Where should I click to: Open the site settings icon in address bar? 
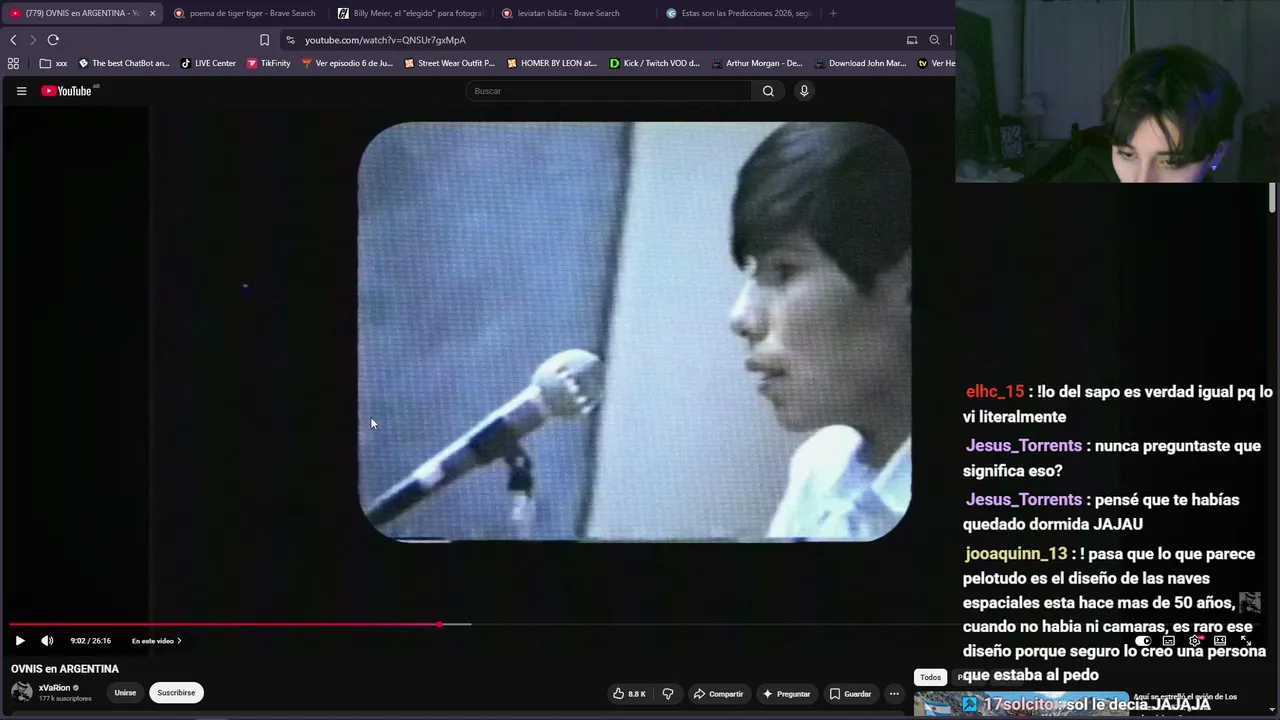[290, 40]
